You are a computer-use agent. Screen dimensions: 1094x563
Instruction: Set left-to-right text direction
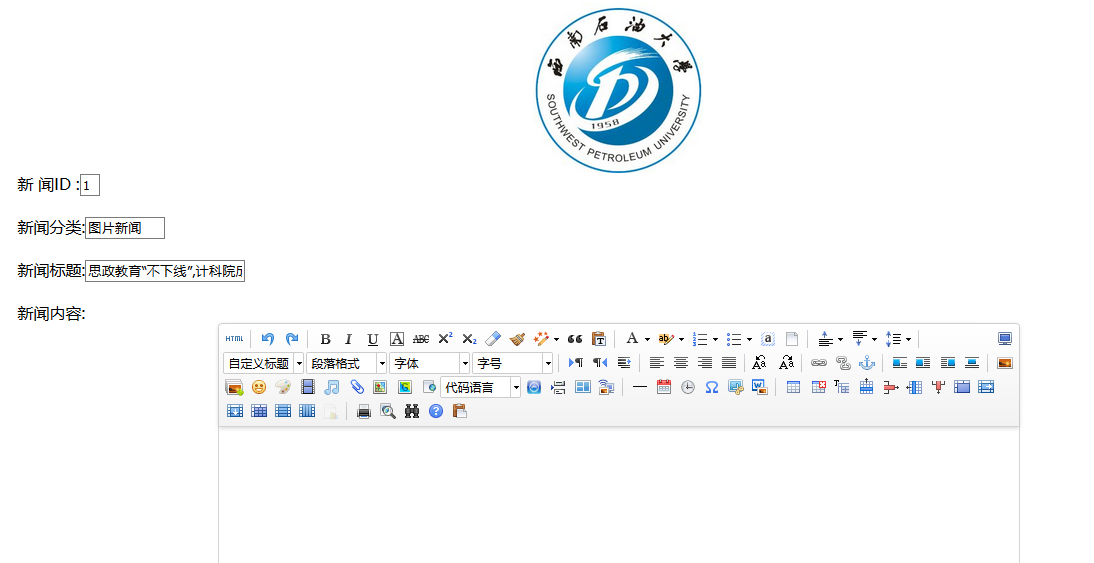pos(576,363)
